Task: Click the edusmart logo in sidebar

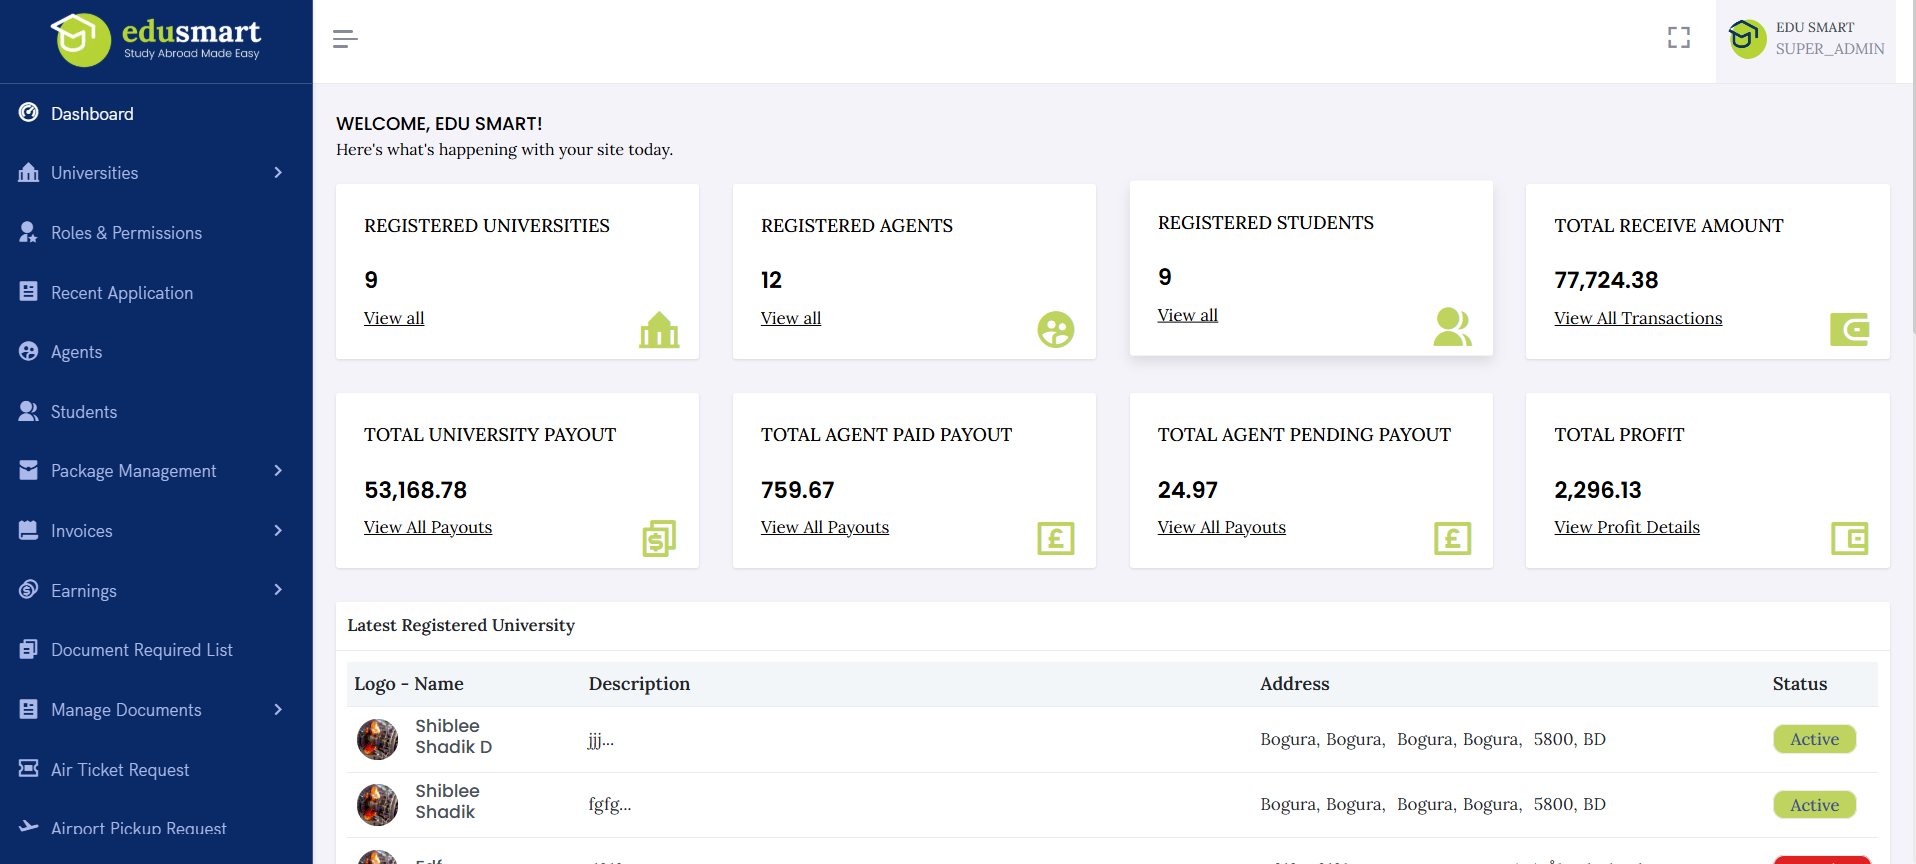Action: click(x=156, y=40)
